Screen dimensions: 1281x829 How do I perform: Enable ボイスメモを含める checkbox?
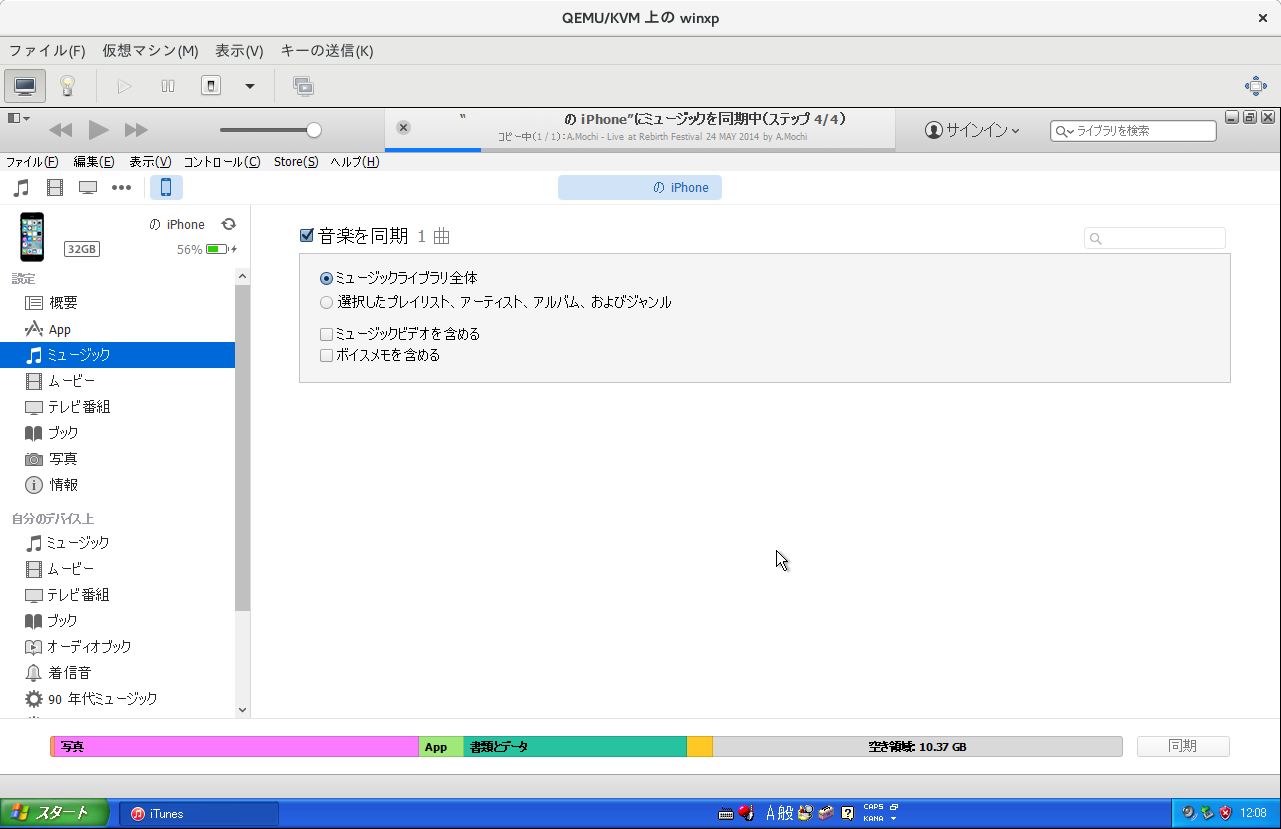point(326,355)
